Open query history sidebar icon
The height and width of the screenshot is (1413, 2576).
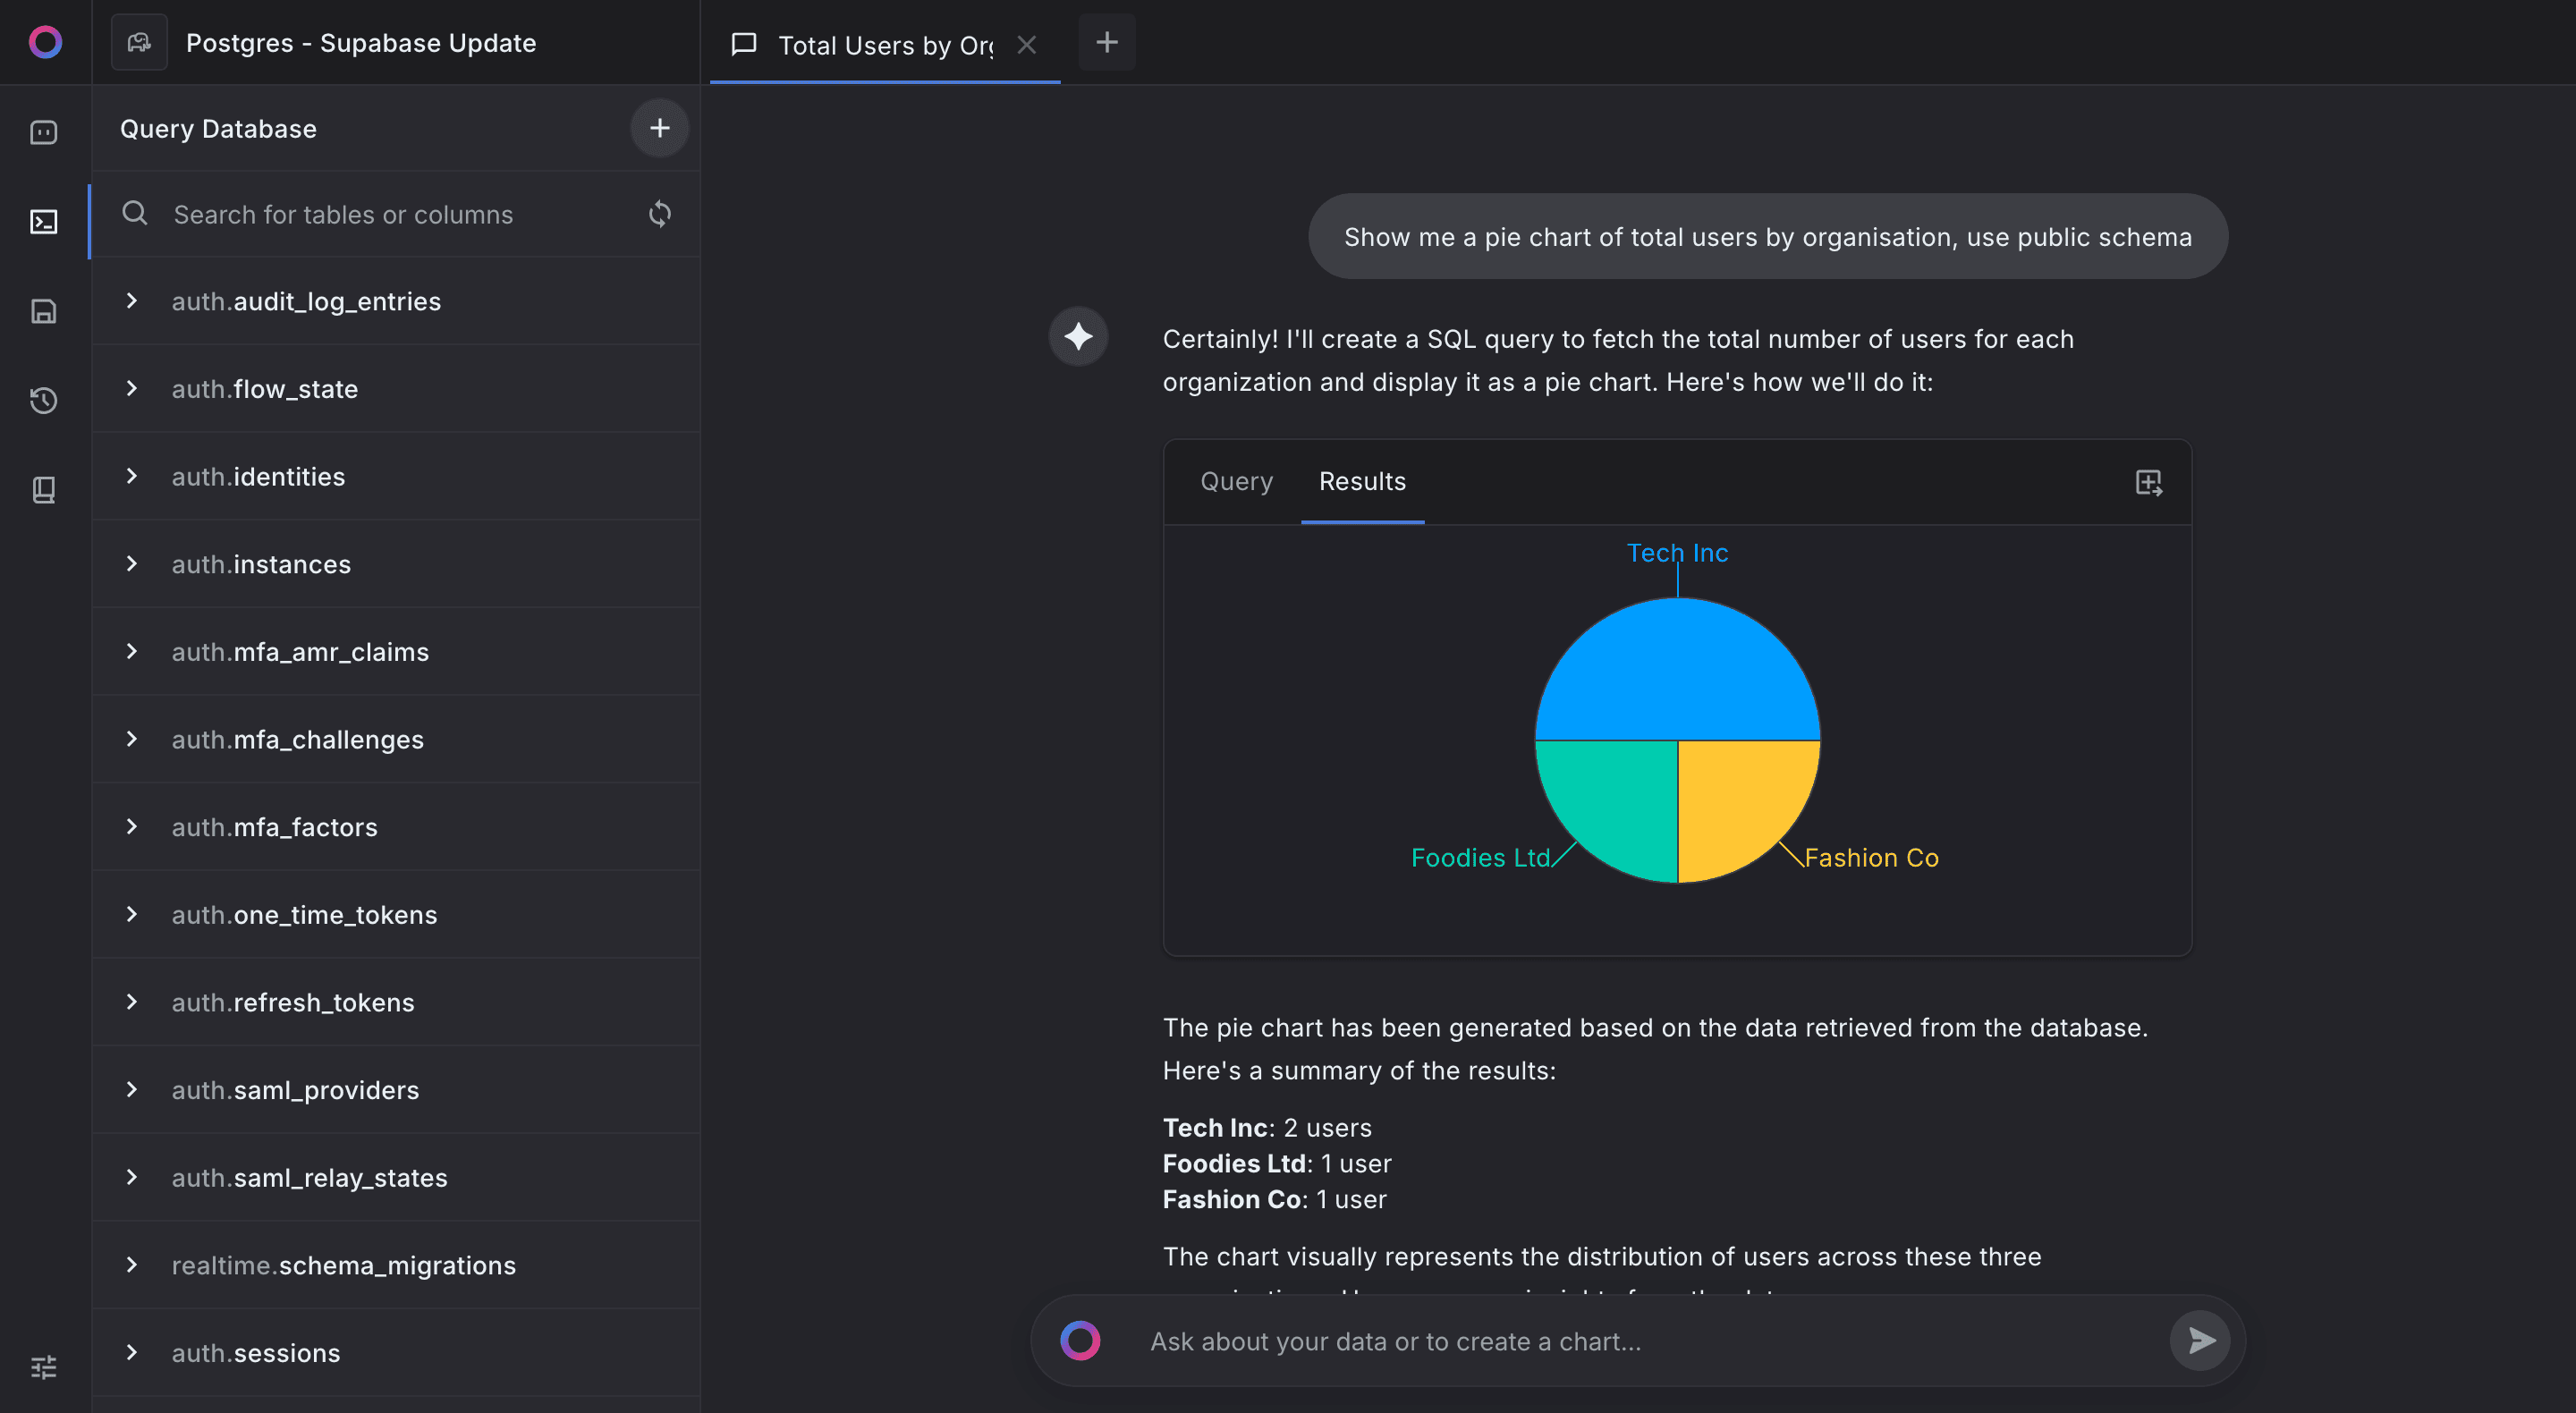click(44, 400)
